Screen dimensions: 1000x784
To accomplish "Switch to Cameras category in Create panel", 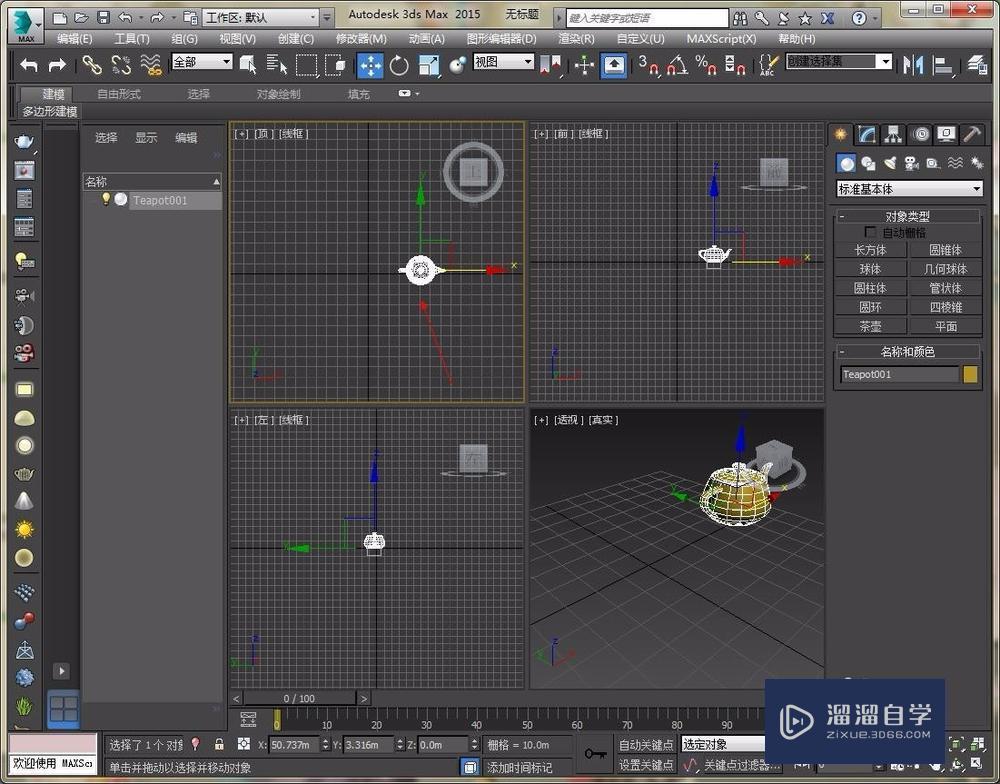I will coord(911,163).
